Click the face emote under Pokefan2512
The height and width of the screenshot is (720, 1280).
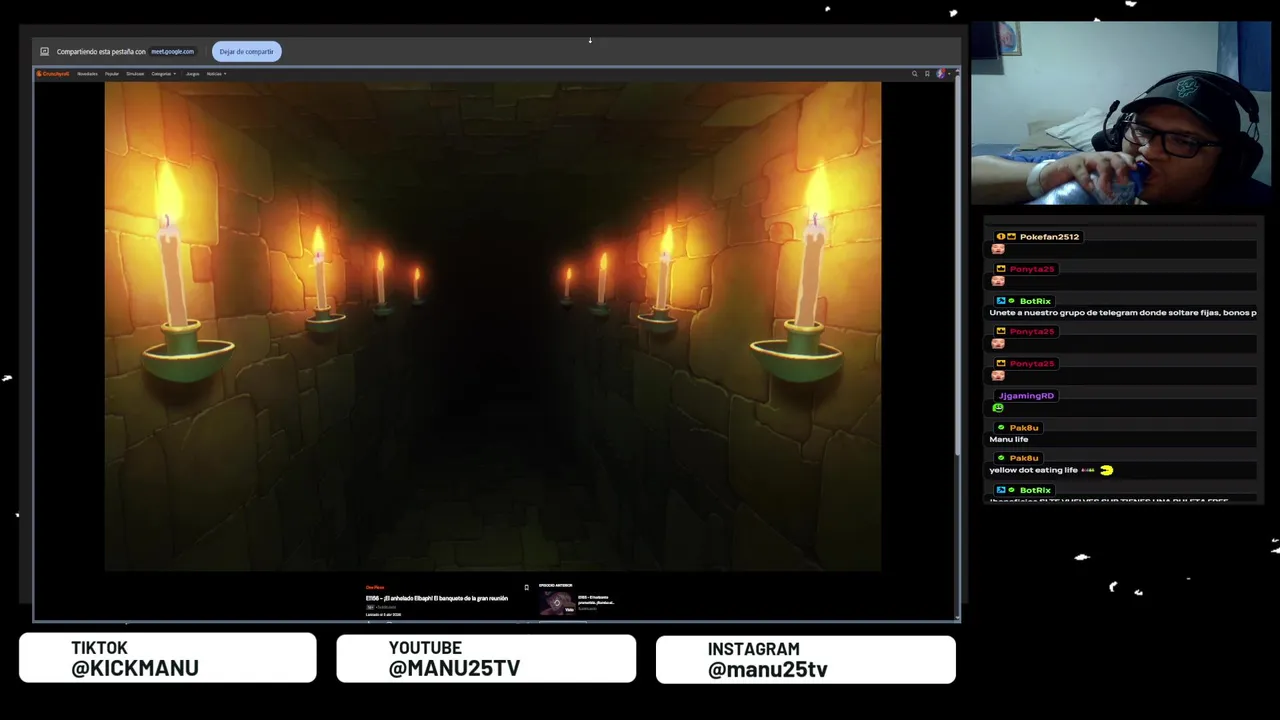(997, 248)
